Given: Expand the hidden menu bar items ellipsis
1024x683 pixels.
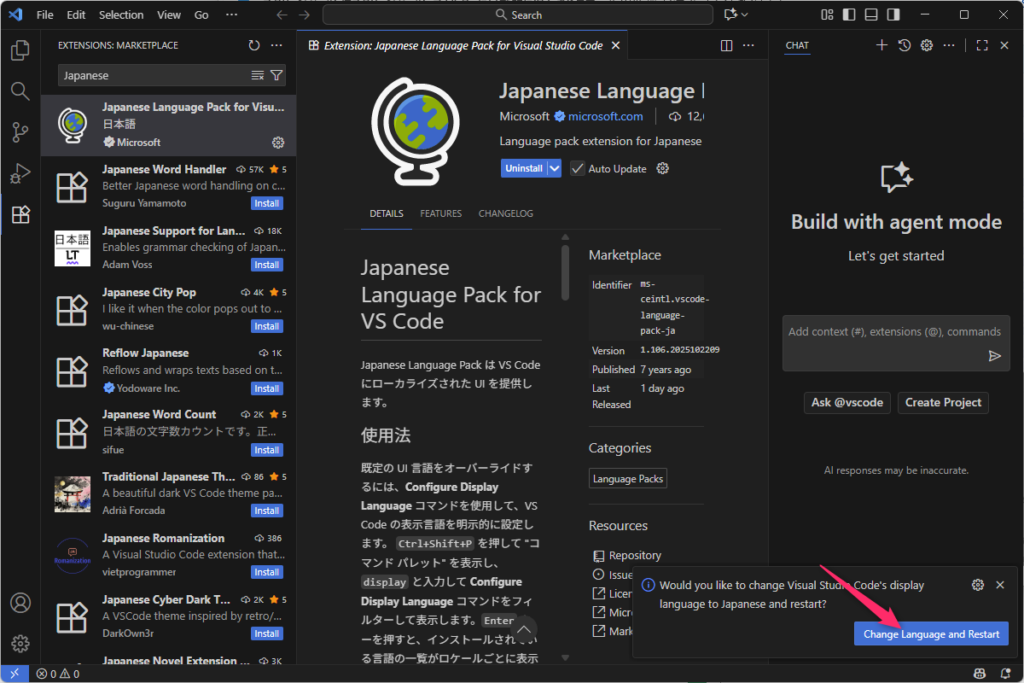Looking at the screenshot, I should click(232, 15).
